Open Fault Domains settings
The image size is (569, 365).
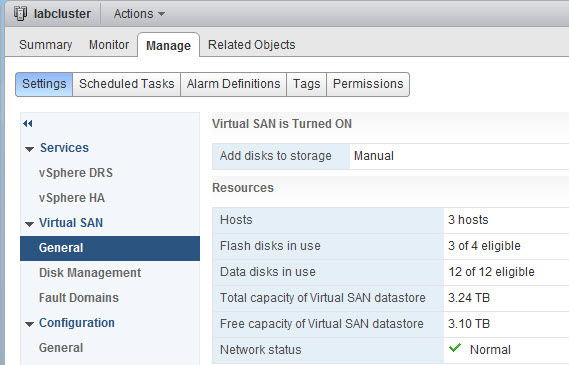79,298
